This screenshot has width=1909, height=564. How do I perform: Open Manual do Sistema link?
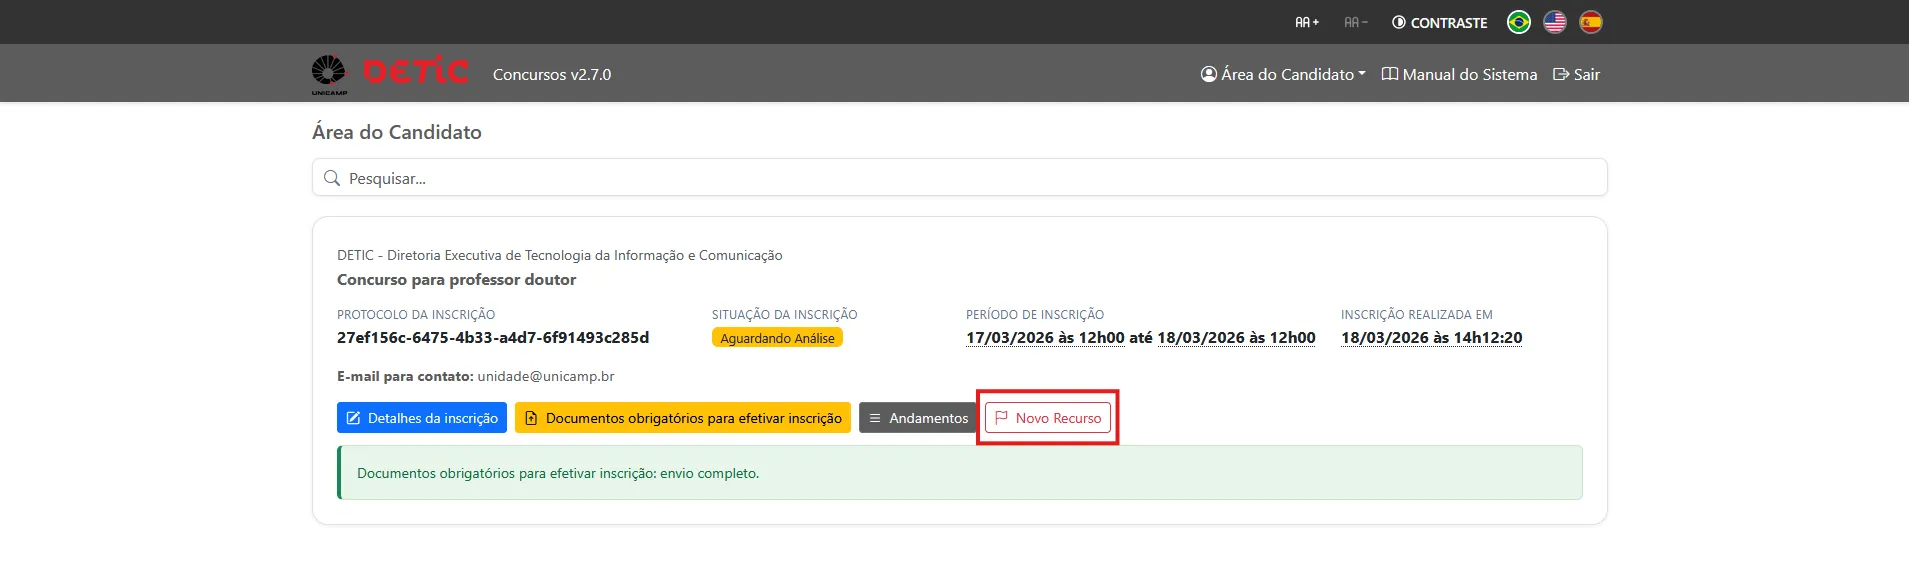[x=1459, y=74]
